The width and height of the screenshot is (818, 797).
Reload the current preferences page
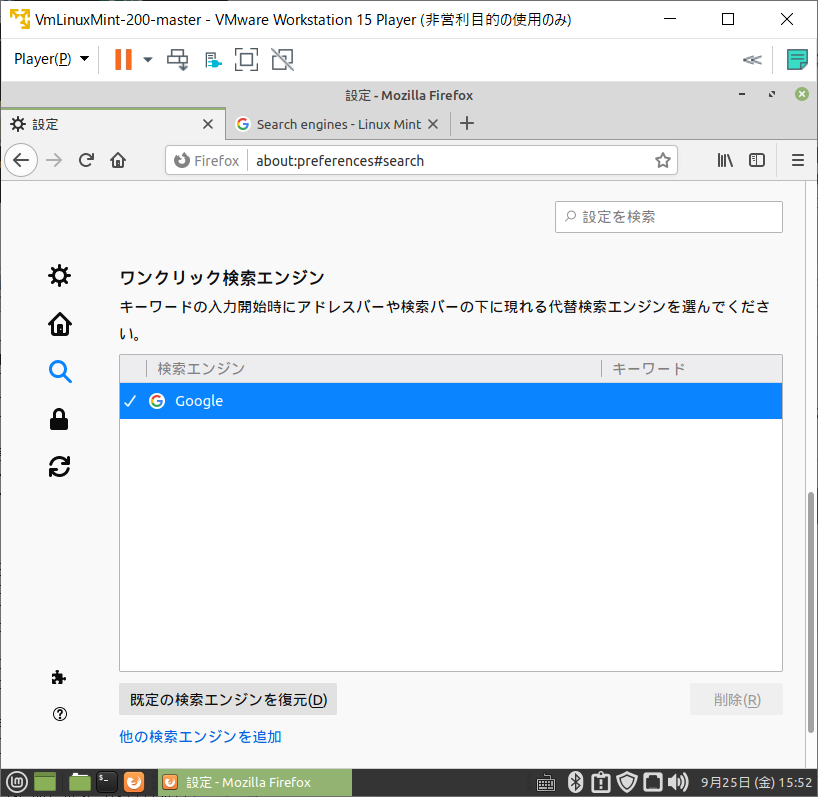[88, 160]
